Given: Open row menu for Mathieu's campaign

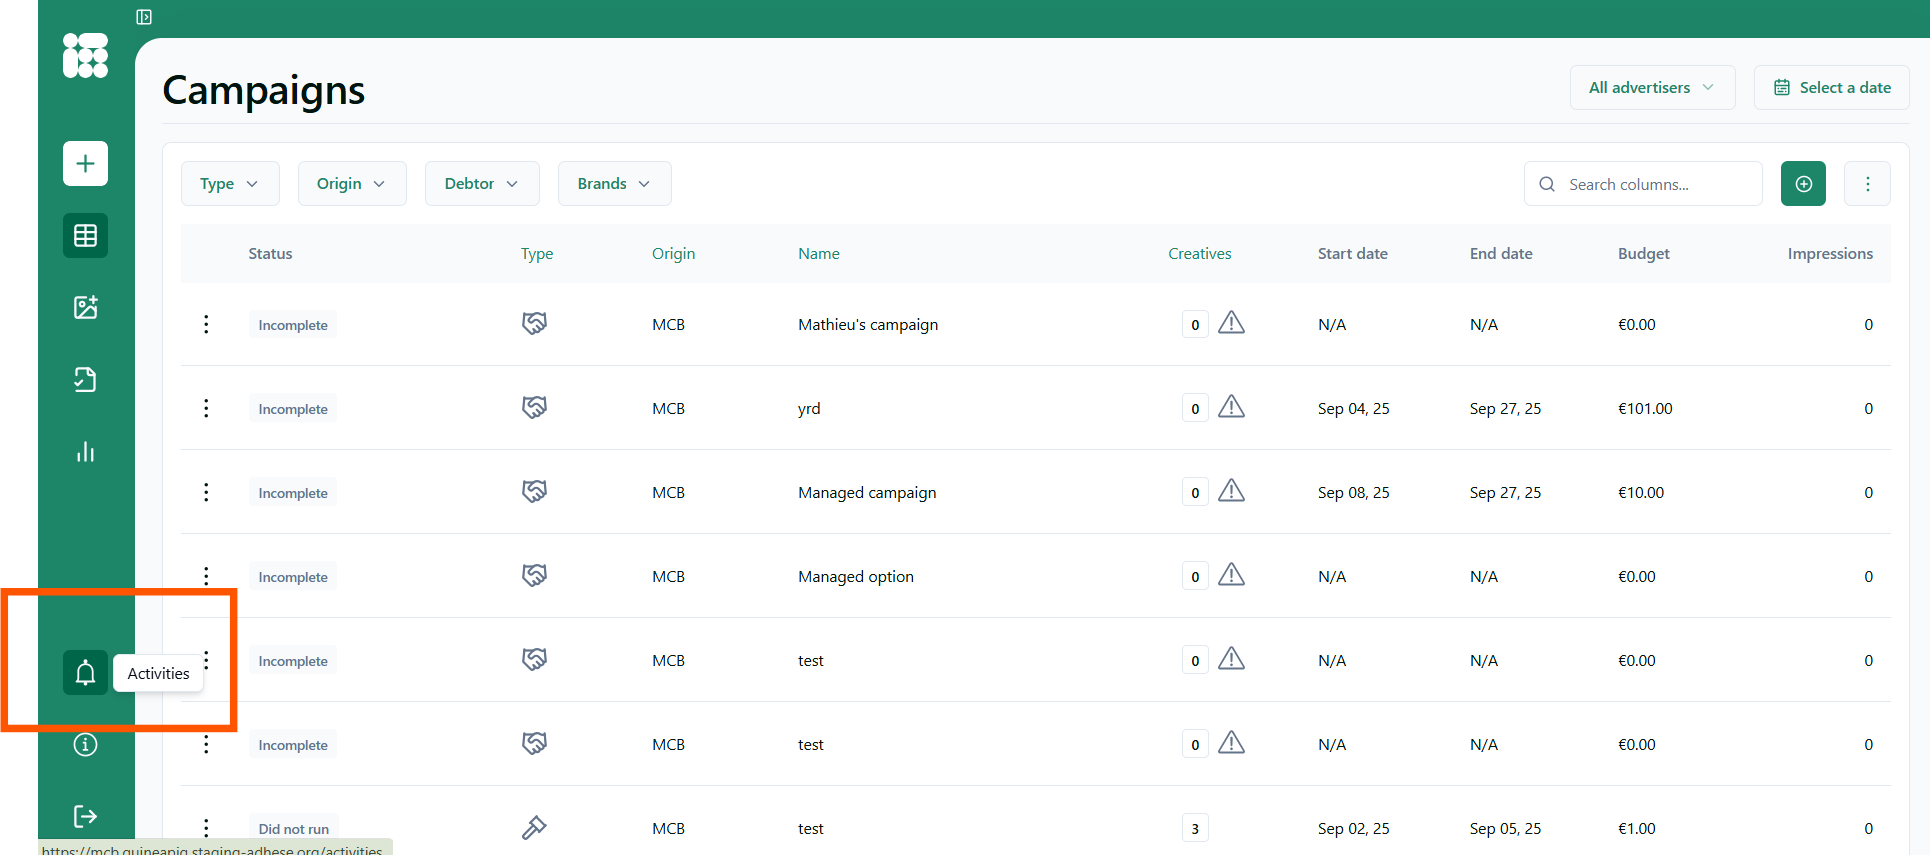Looking at the screenshot, I should coord(206,324).
